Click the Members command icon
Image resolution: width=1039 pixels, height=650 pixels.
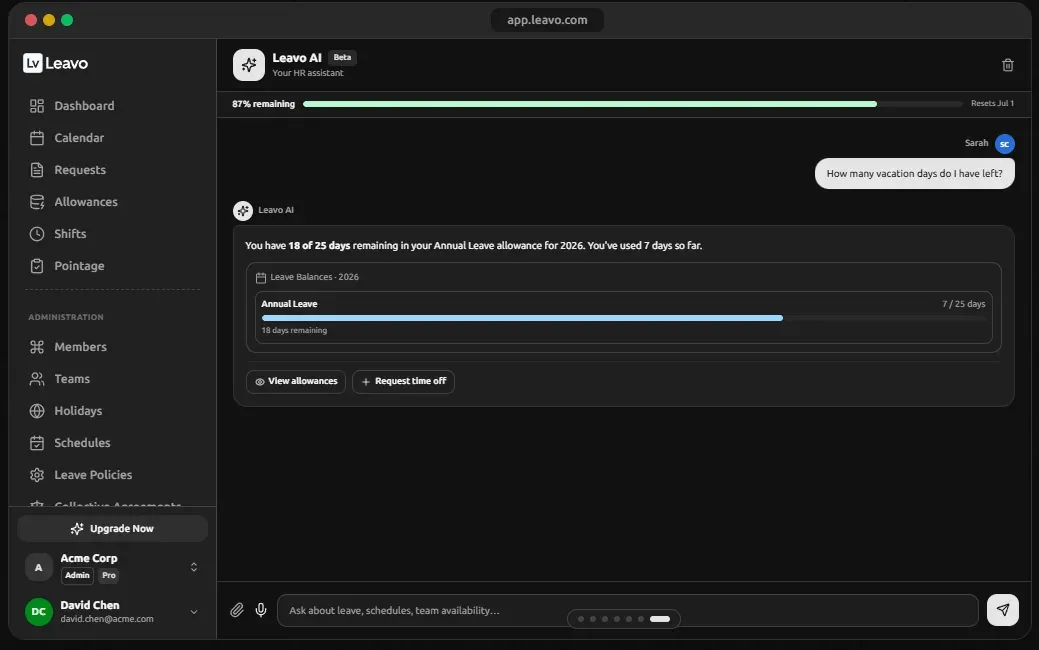coord(37,347)
